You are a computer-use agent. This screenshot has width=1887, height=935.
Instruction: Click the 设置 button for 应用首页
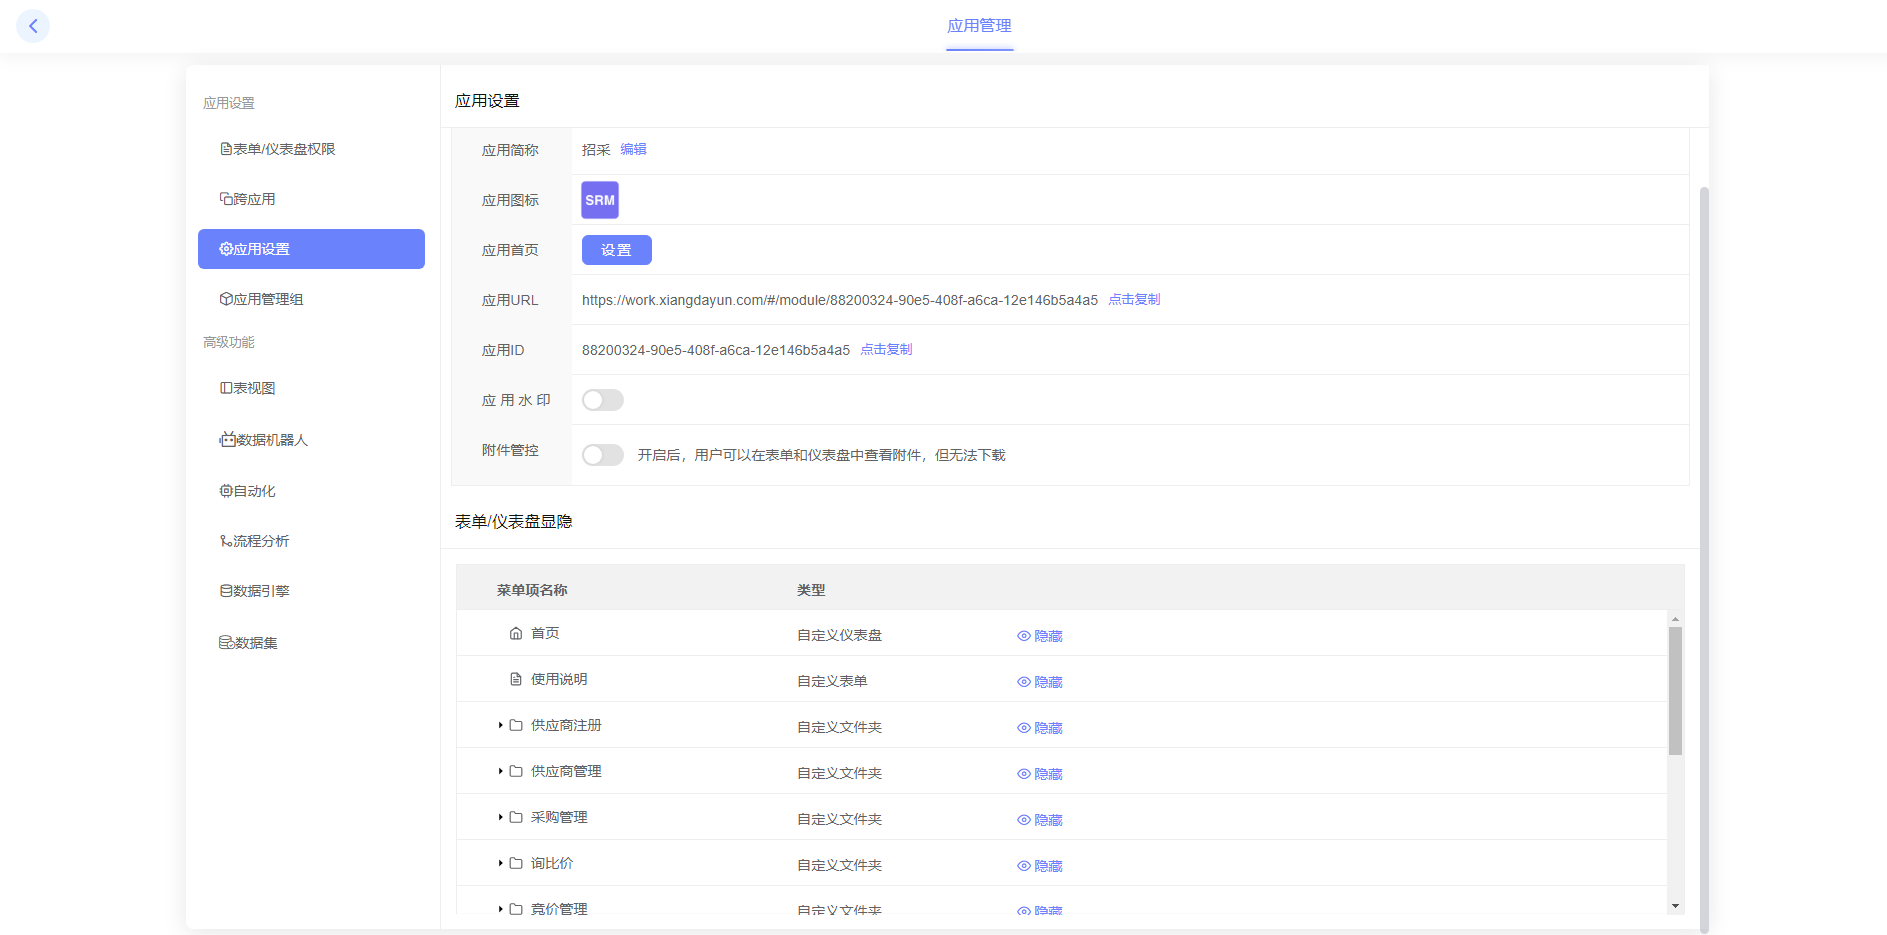coord(616,250)
